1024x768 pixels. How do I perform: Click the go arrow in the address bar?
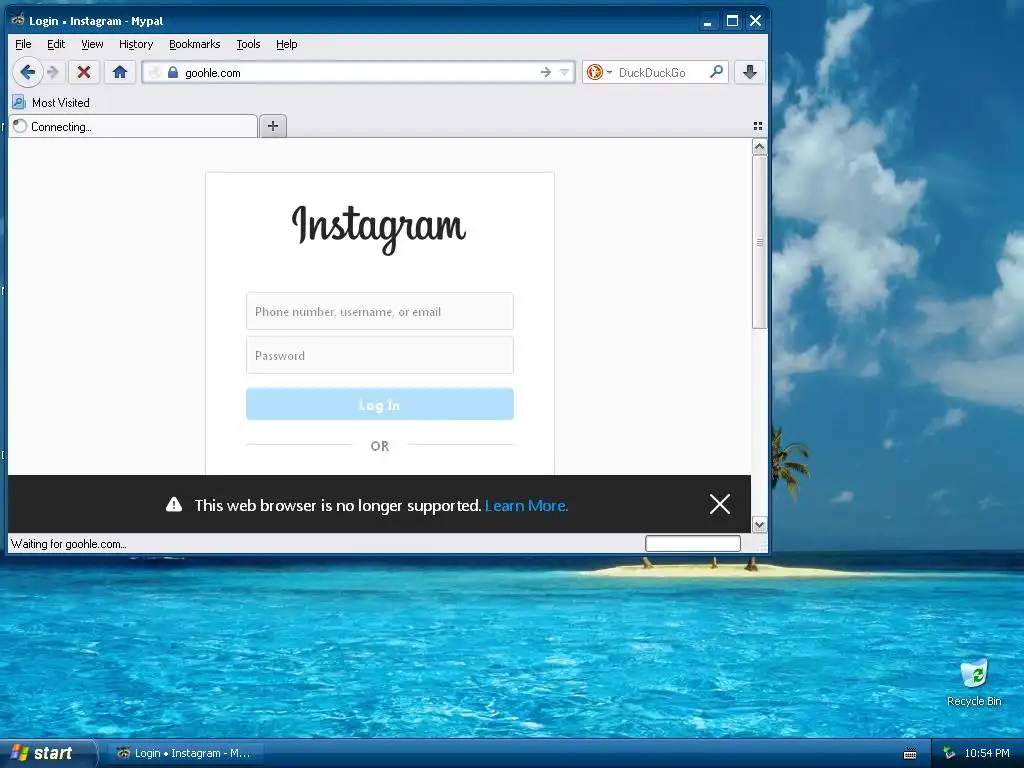pos(546,72)
